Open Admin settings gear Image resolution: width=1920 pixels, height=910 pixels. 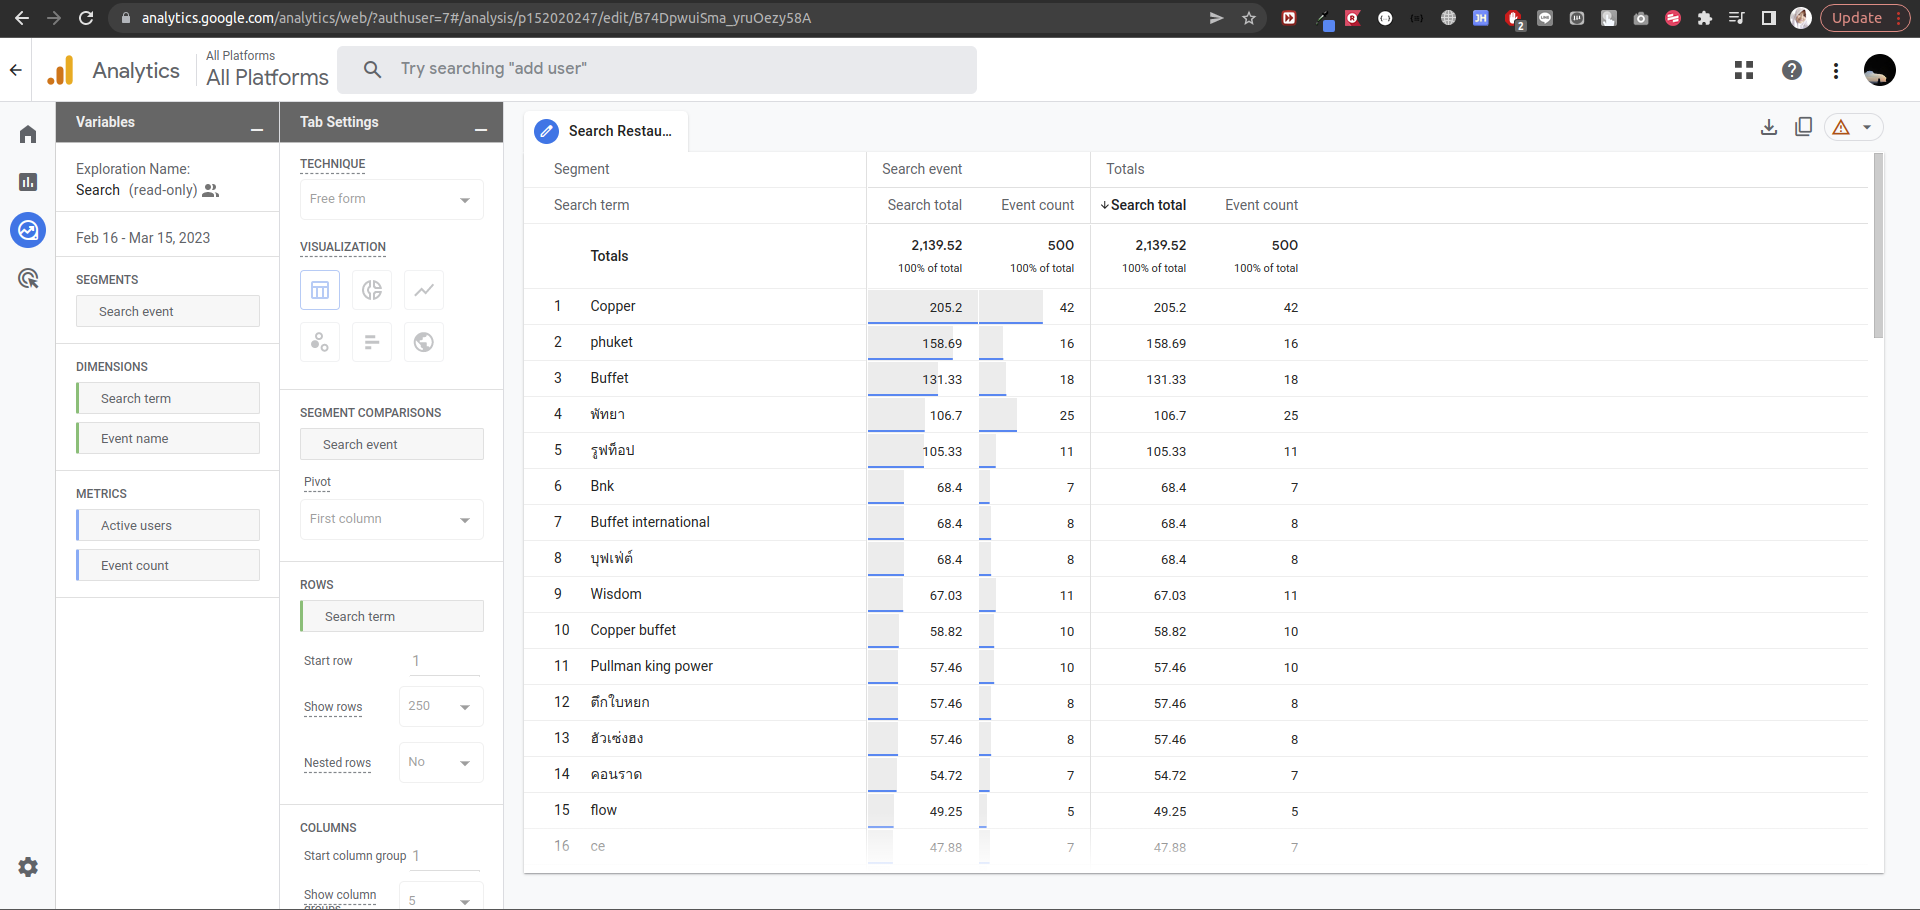point(28,867)
